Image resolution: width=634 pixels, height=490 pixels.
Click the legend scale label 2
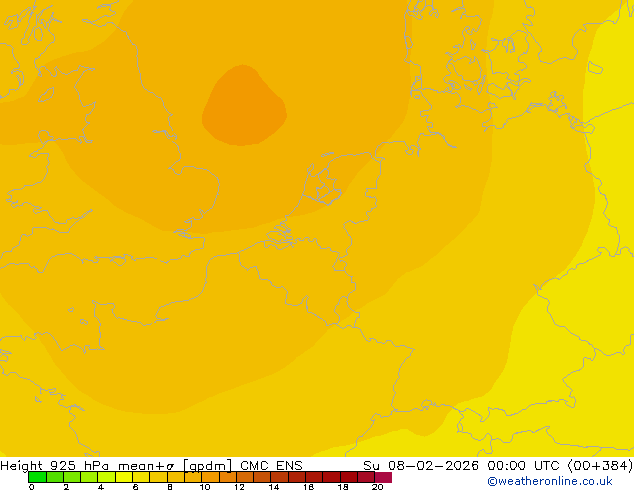point(66,487)
